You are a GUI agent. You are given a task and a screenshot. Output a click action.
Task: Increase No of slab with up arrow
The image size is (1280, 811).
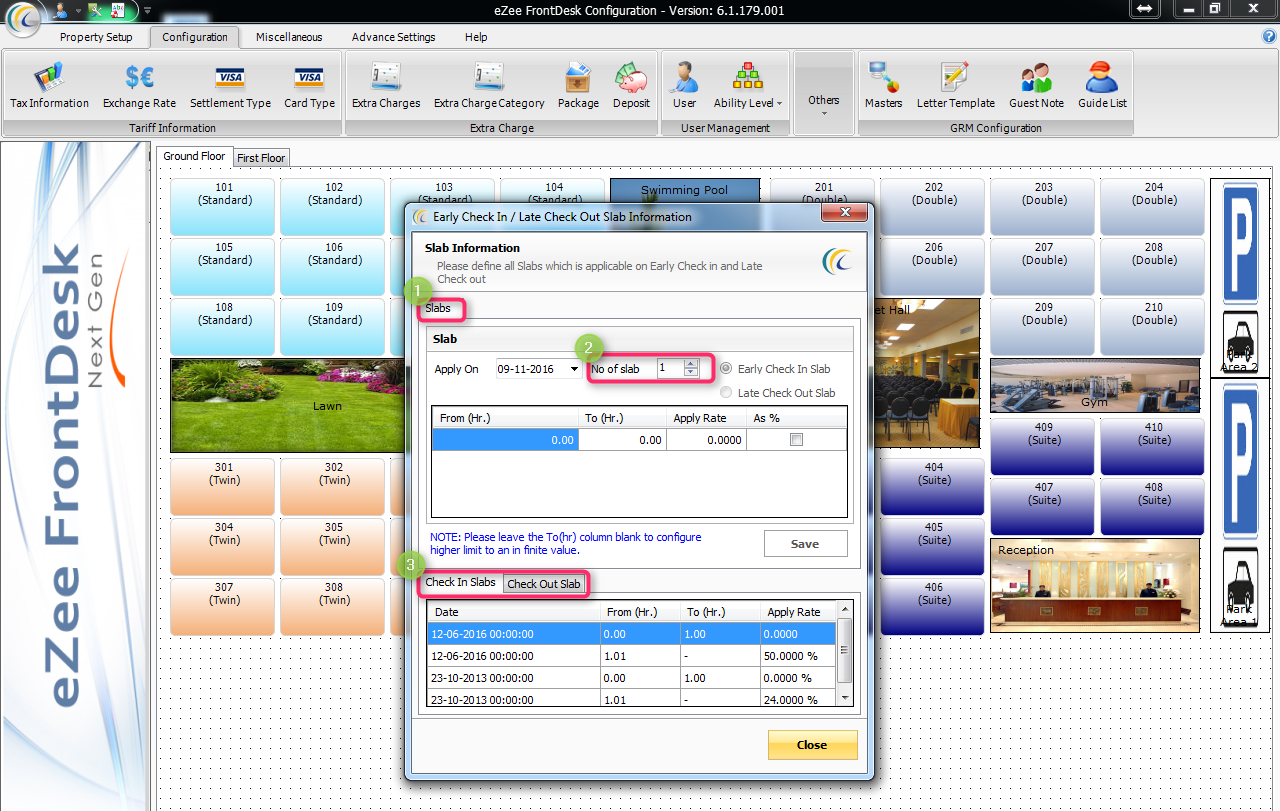tap(691, 365)
